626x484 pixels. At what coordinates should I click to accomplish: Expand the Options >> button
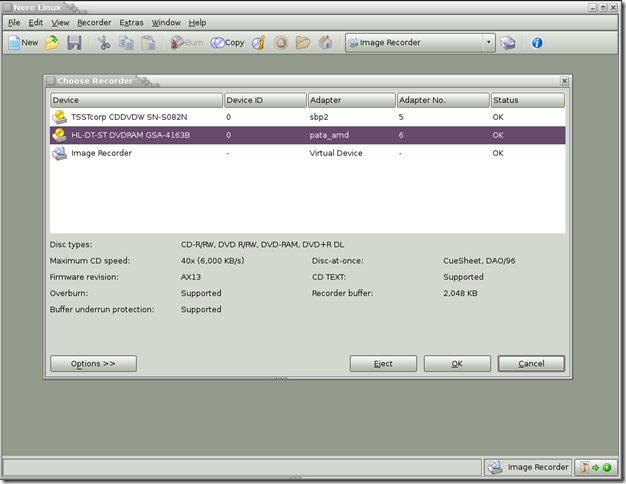[x=93, y=363]
